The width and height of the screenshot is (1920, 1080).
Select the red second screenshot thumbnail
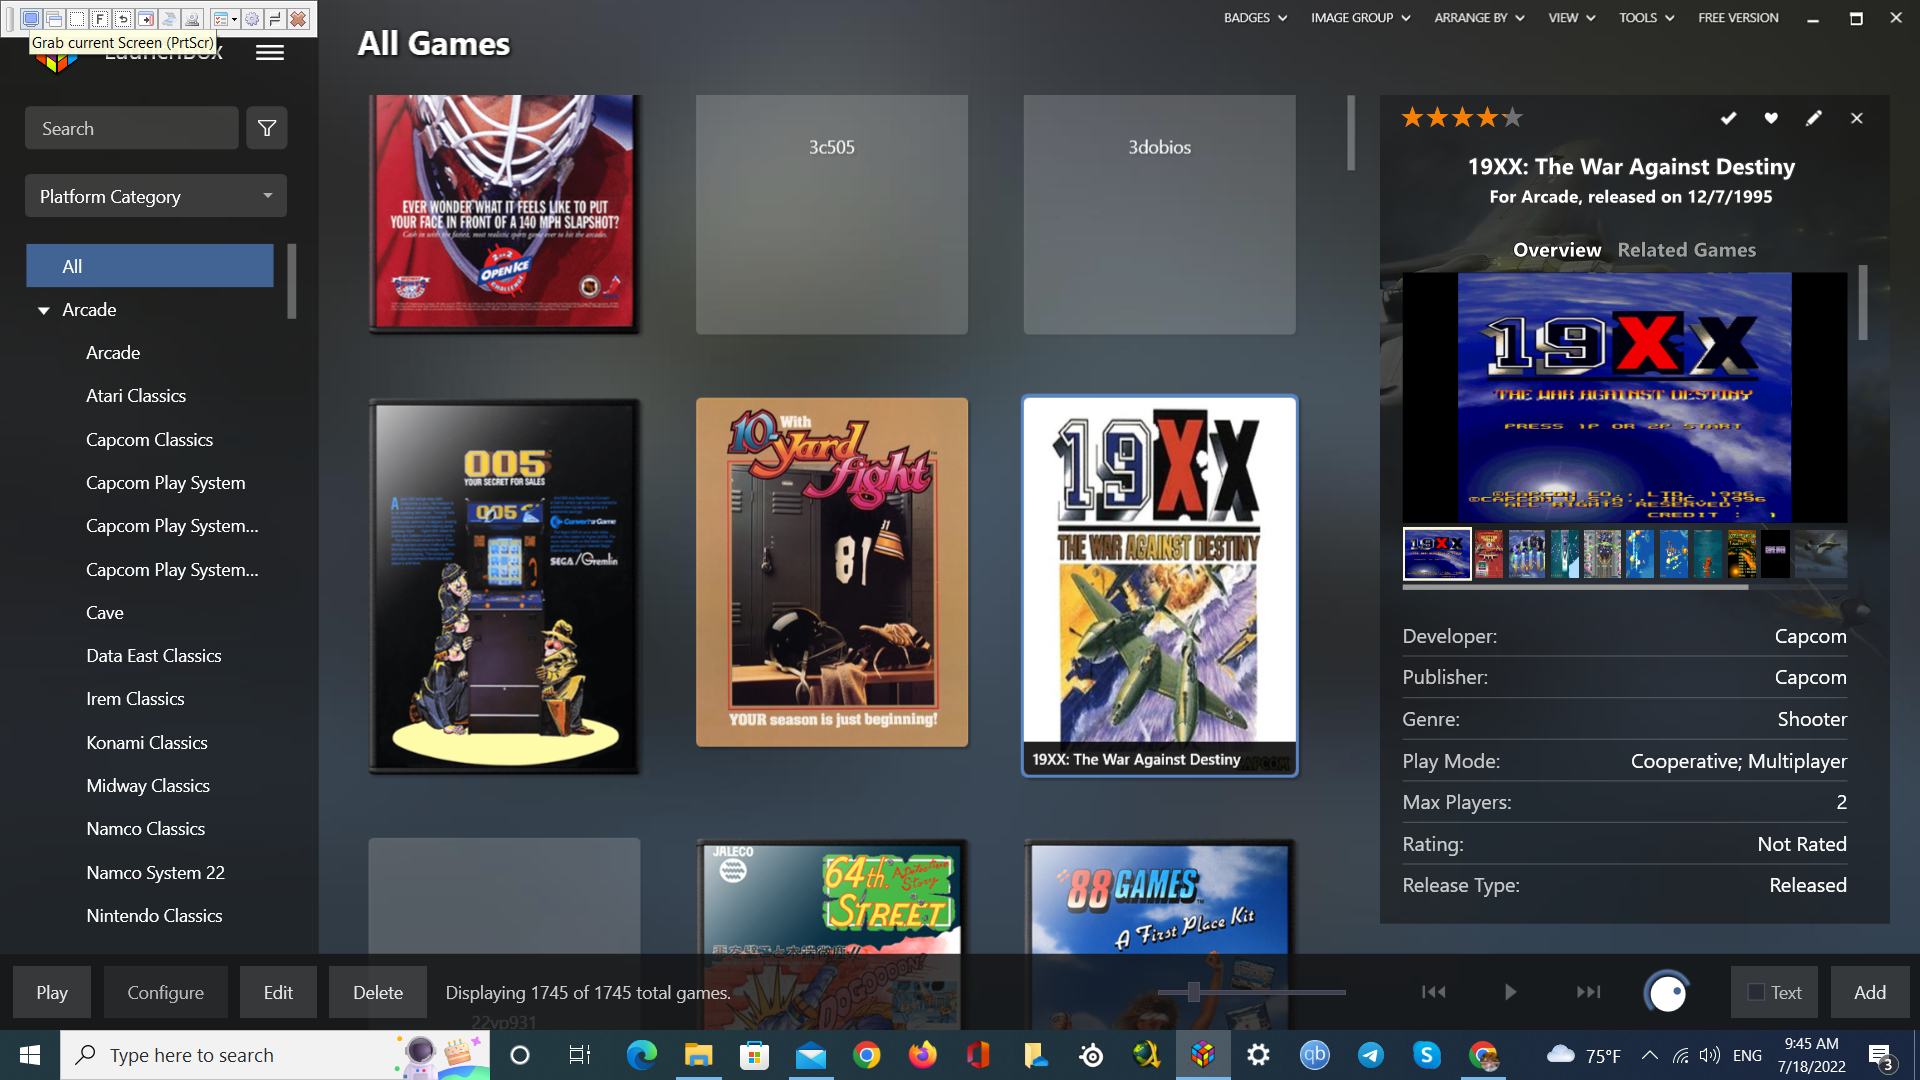1489,554
